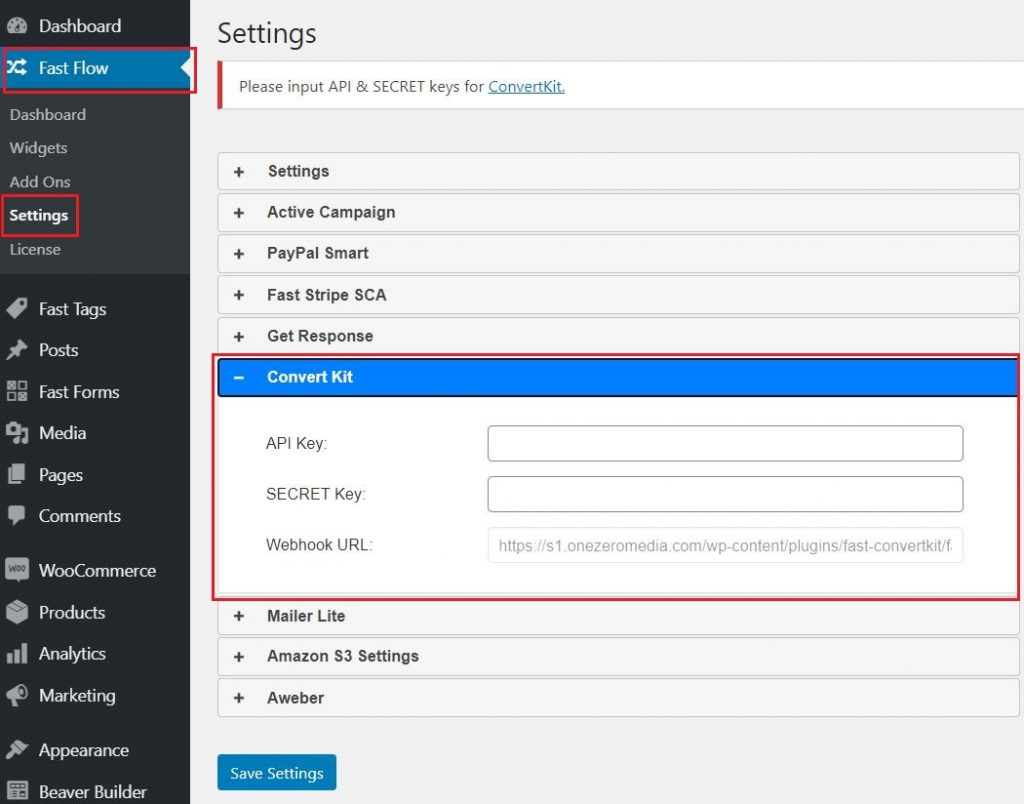Click the Products box icon
The height and width of the screenshot is (804, 1024).
pyautogui.click(x=17, y=612)
